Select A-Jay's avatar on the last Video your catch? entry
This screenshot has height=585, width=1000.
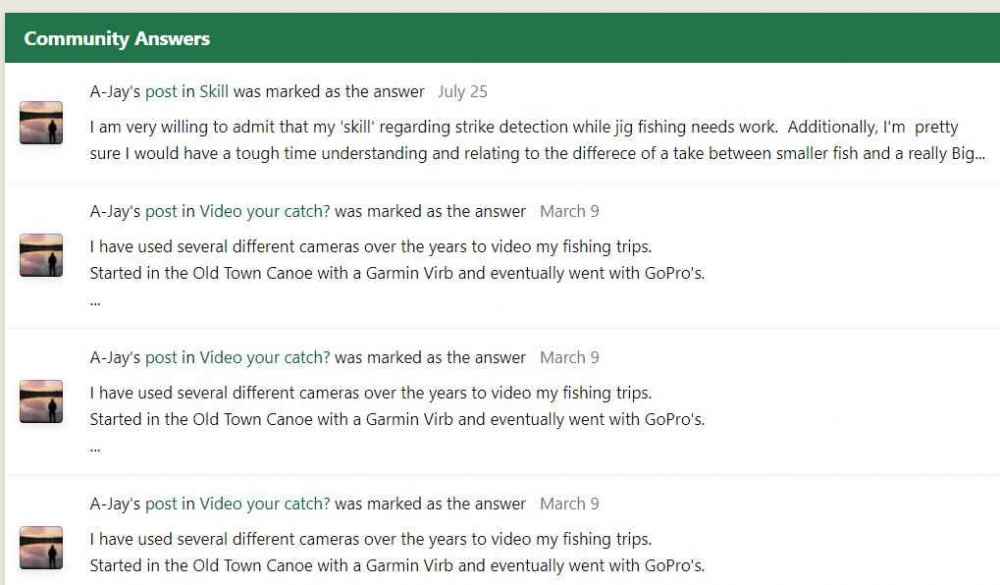(x=41, y=547)
